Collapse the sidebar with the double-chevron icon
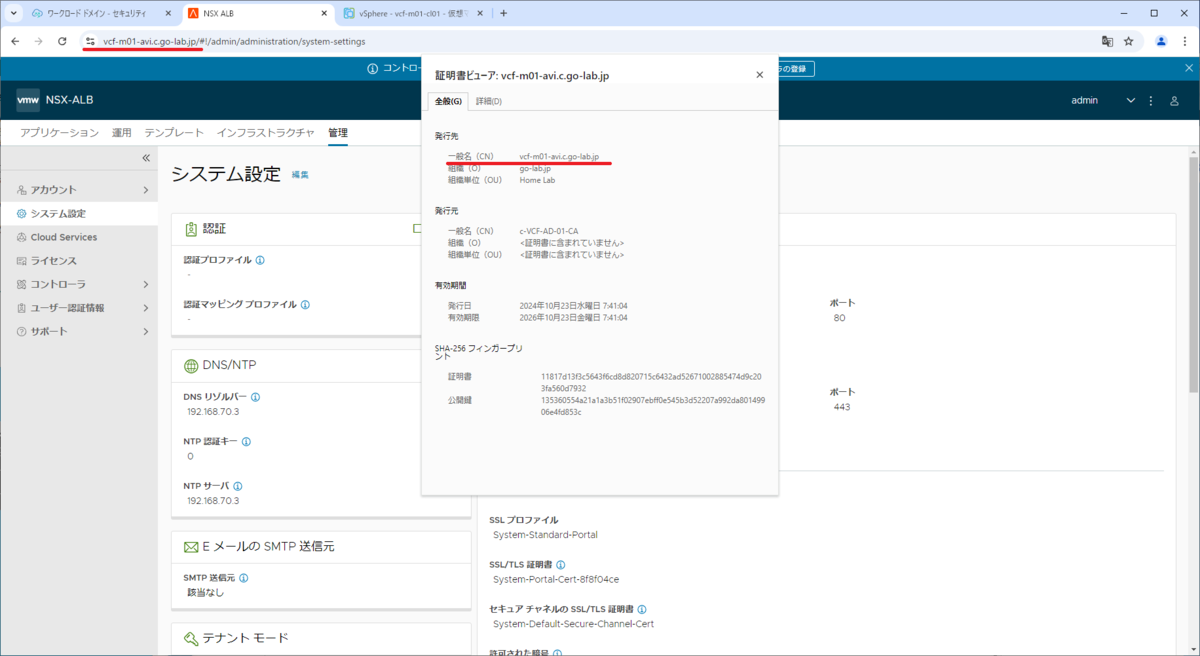Image resolution: width=1200 pixels, height=656 pixels. 145,158
